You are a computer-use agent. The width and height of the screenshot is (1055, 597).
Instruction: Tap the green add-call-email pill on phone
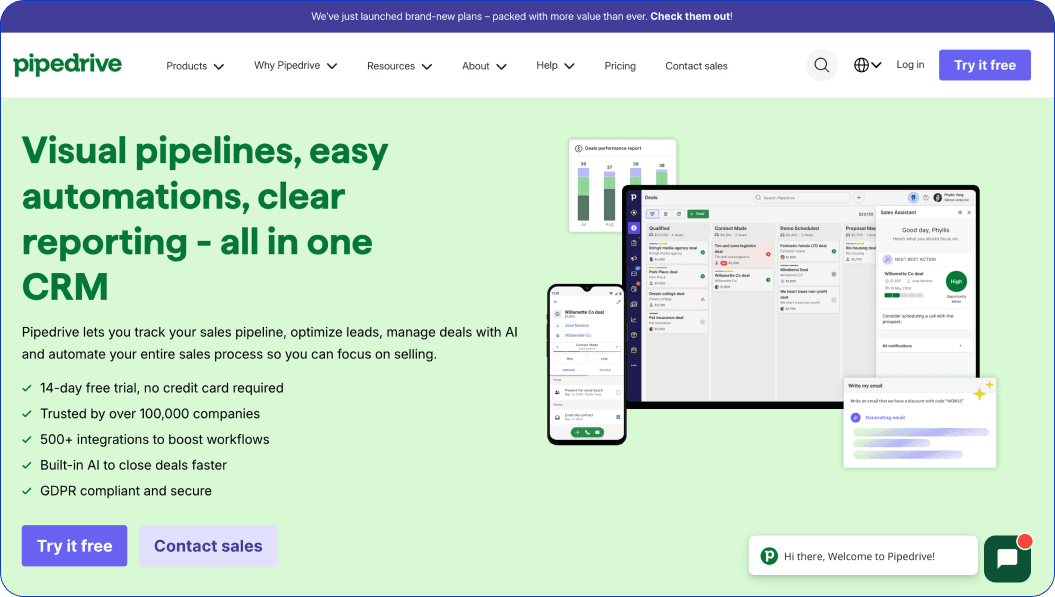587,432
